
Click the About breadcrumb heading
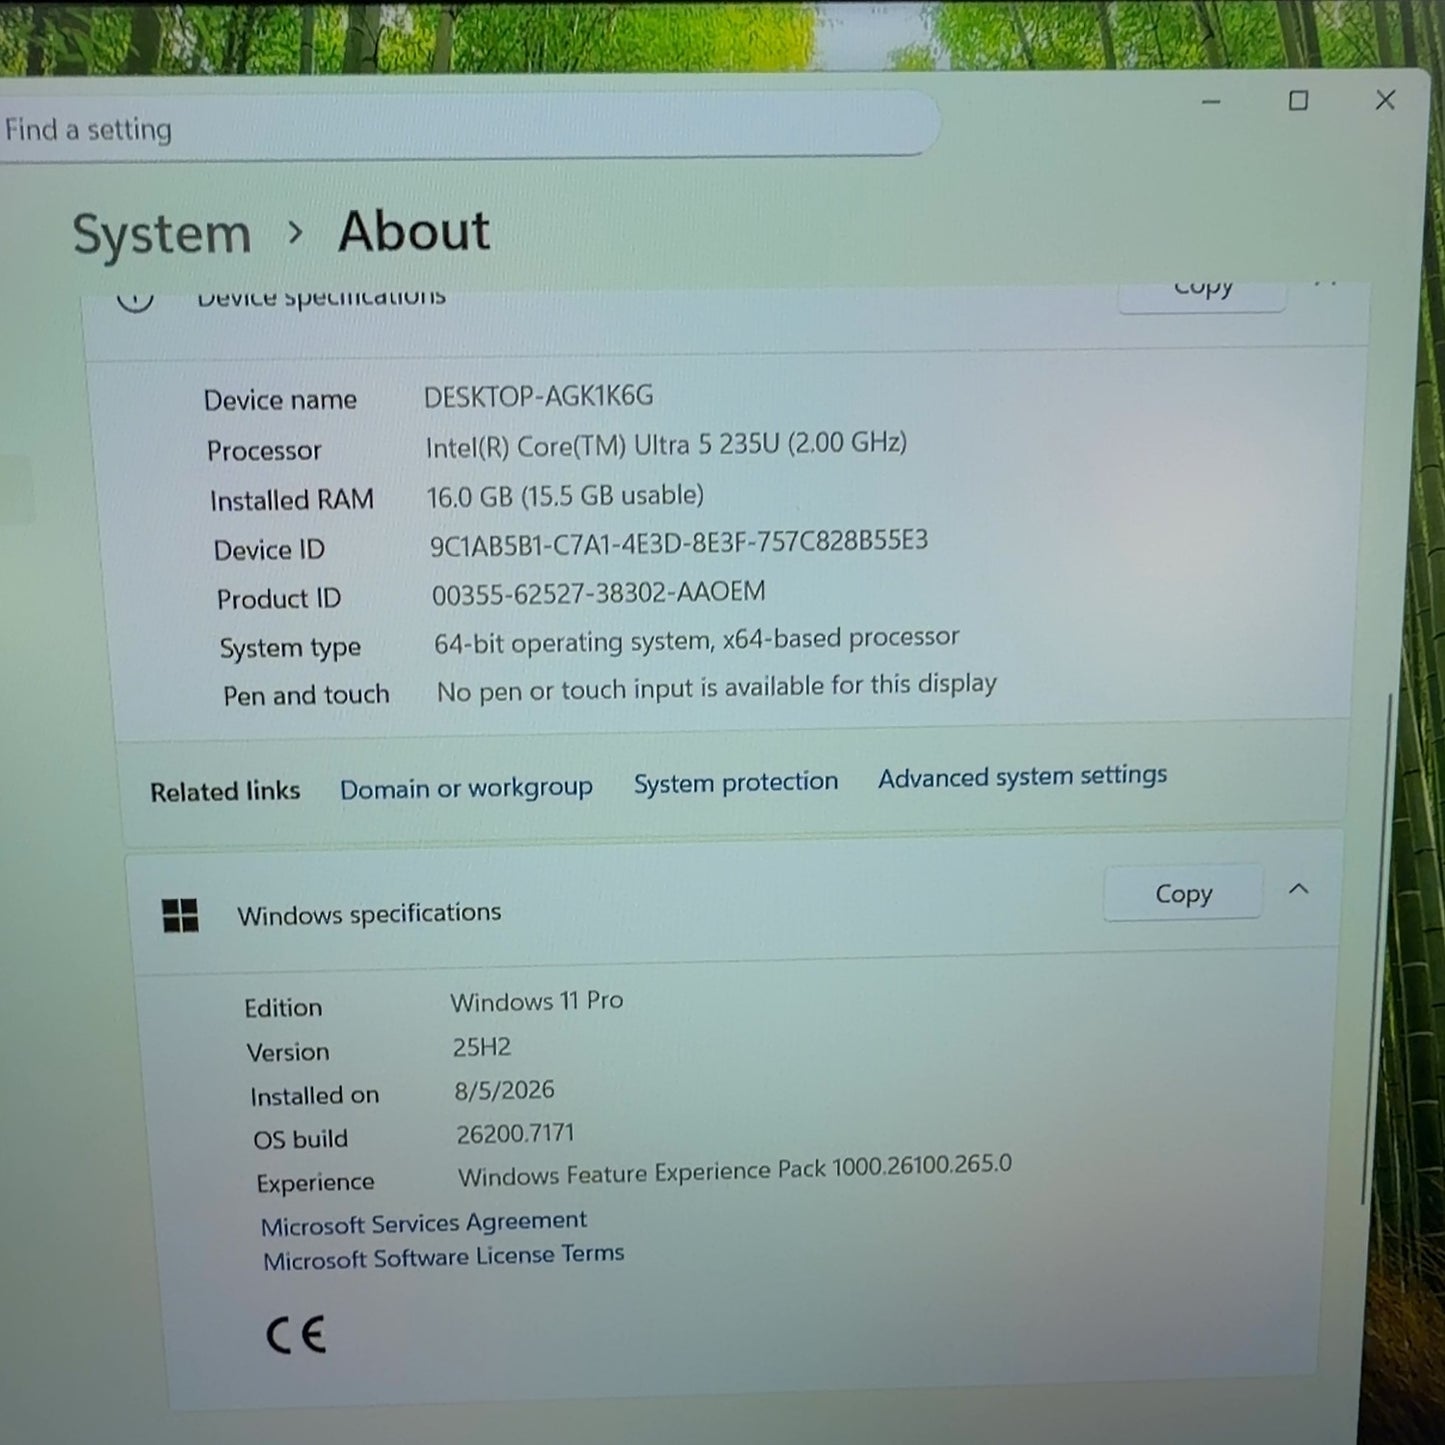coord(414,232)
